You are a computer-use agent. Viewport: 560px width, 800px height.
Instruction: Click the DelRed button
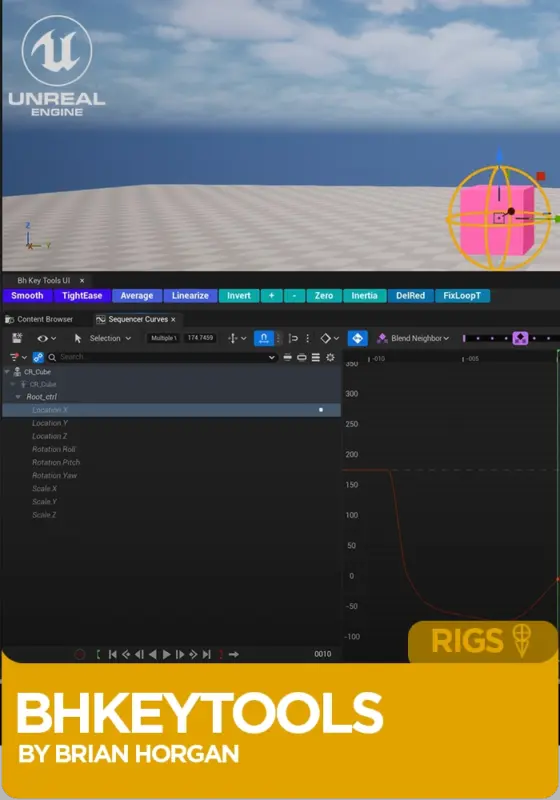[x=411, y=296]
